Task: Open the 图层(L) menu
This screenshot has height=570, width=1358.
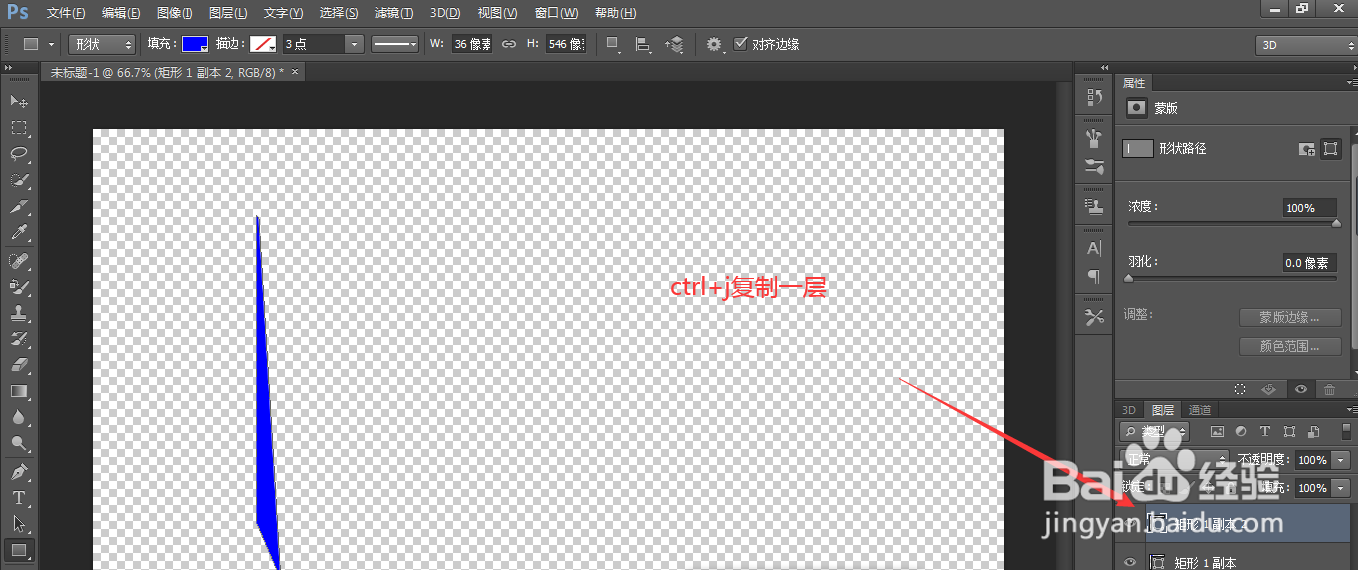Action: click(x=229, y=13)
